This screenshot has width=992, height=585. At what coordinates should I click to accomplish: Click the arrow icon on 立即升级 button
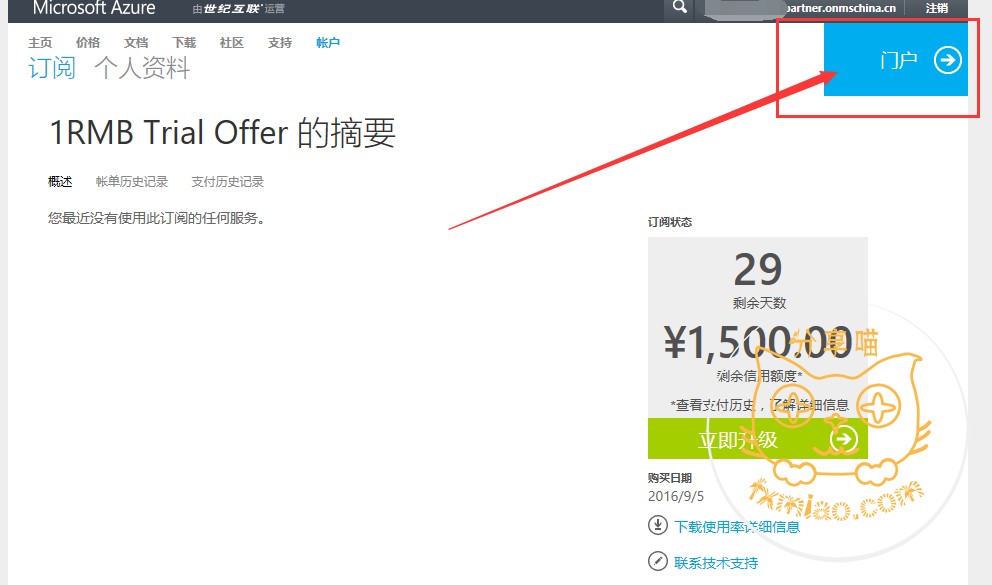[x=844, y=439]
